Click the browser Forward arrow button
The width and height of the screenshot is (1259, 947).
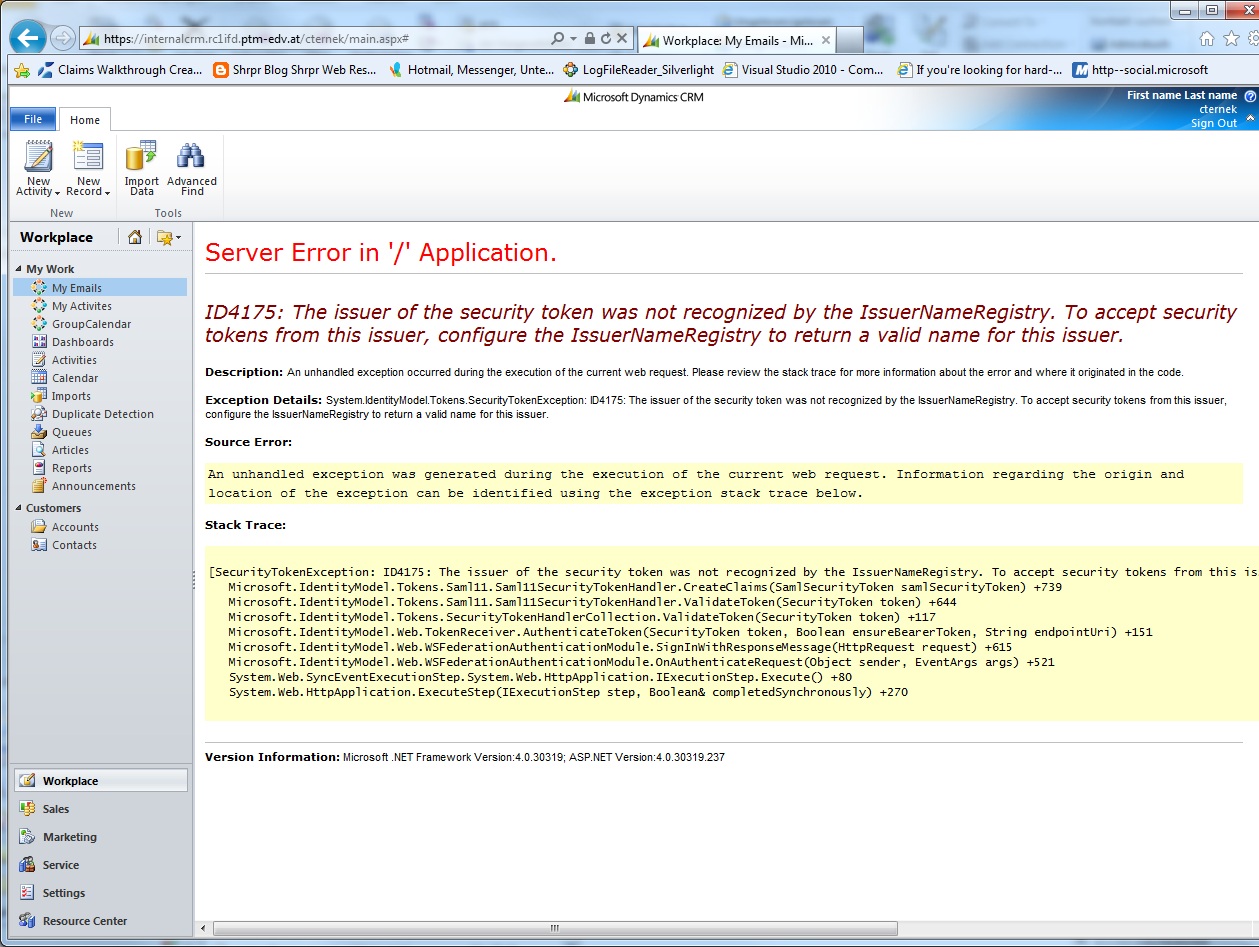click(x=63, y=39)
